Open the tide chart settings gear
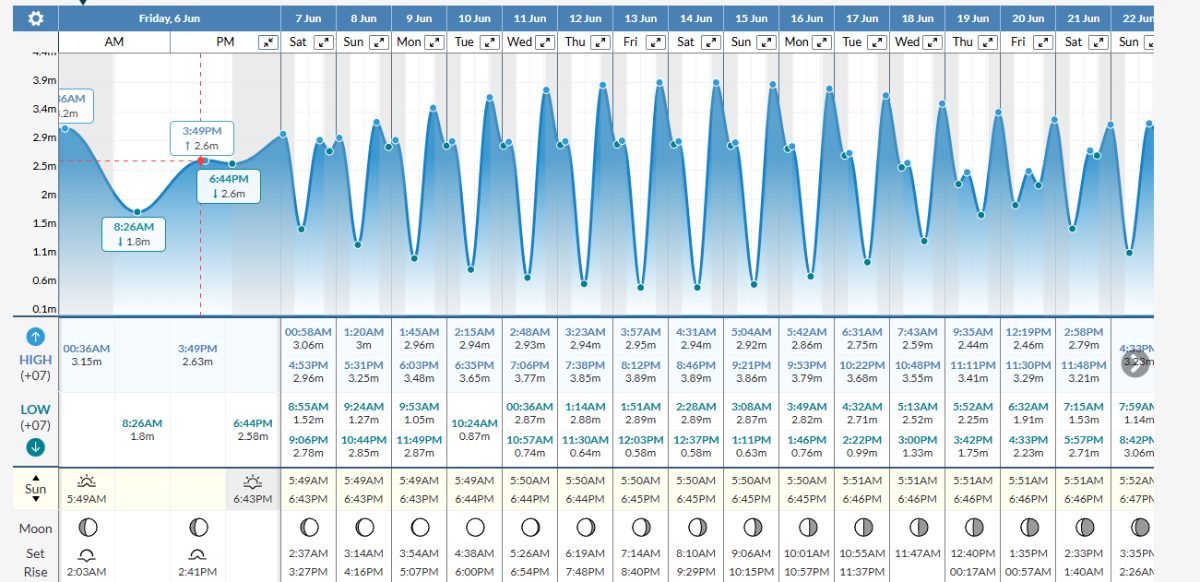Image resolution: width=1200 pixels, height=582 pixels. click(x=36, y=19)
